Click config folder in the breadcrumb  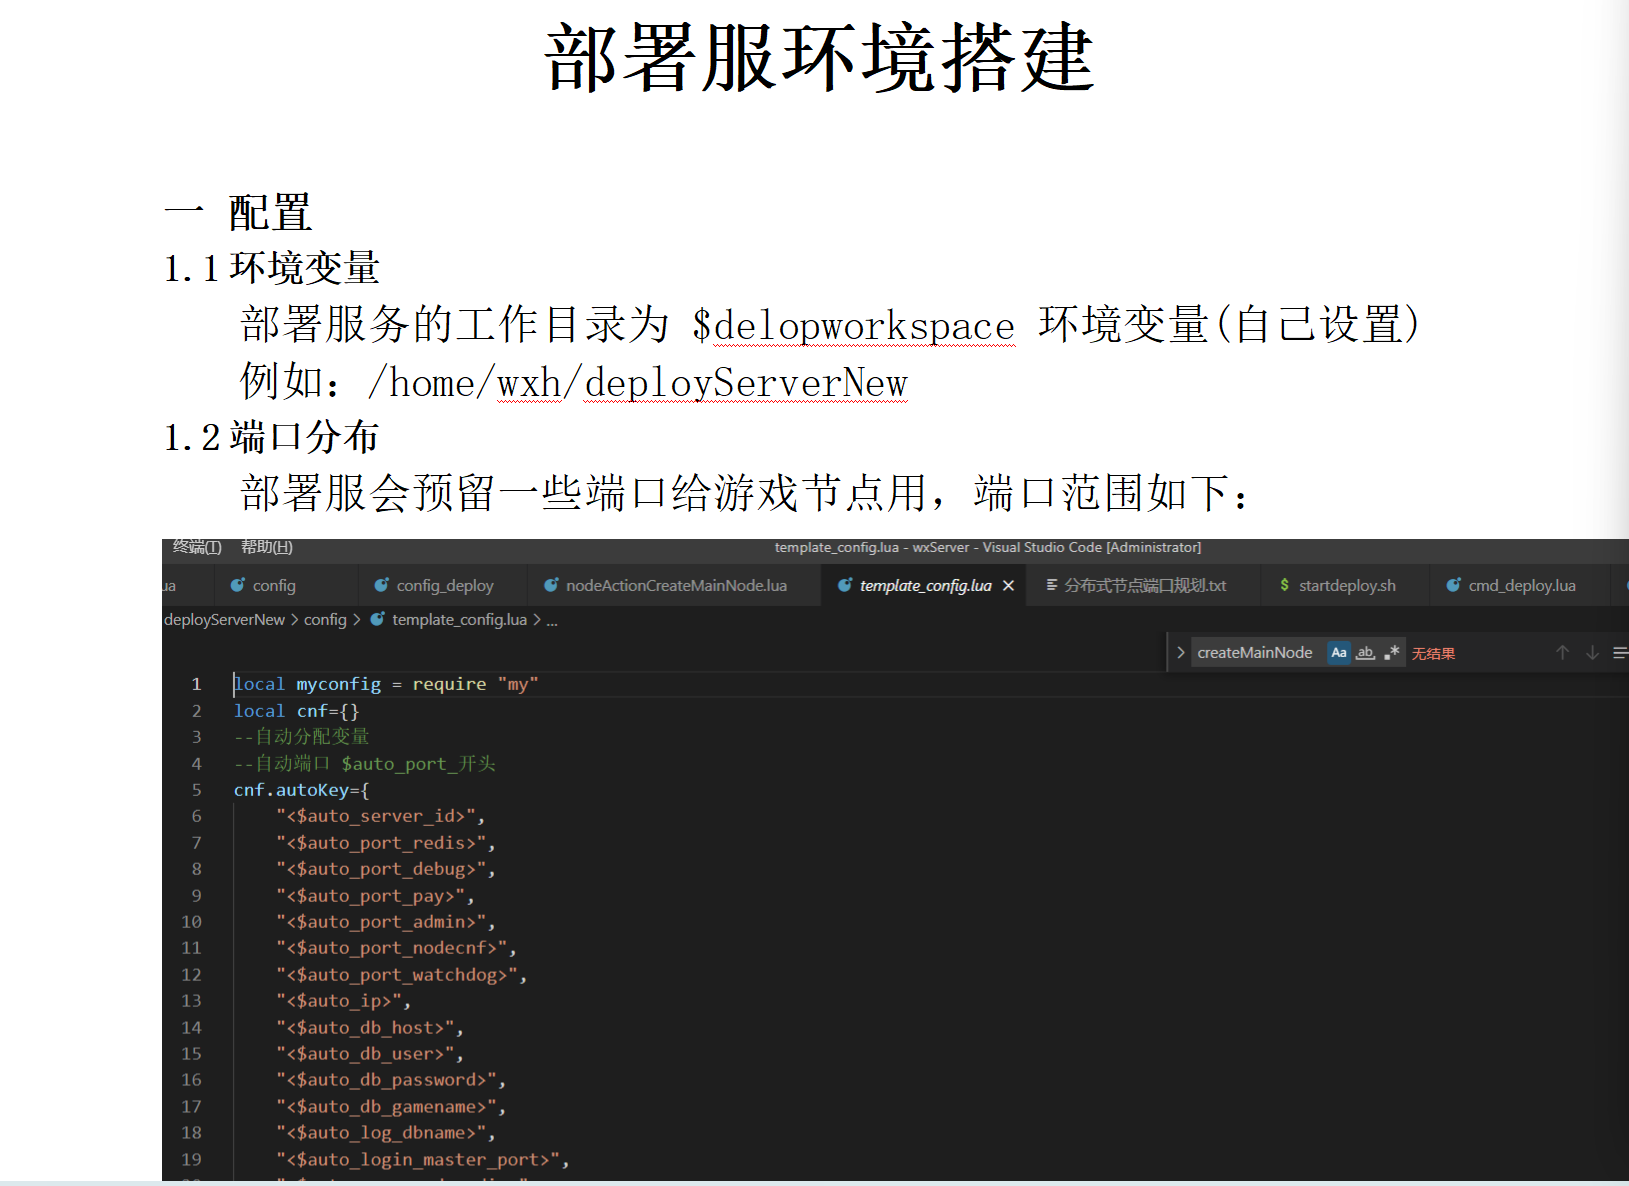point(325,620)
